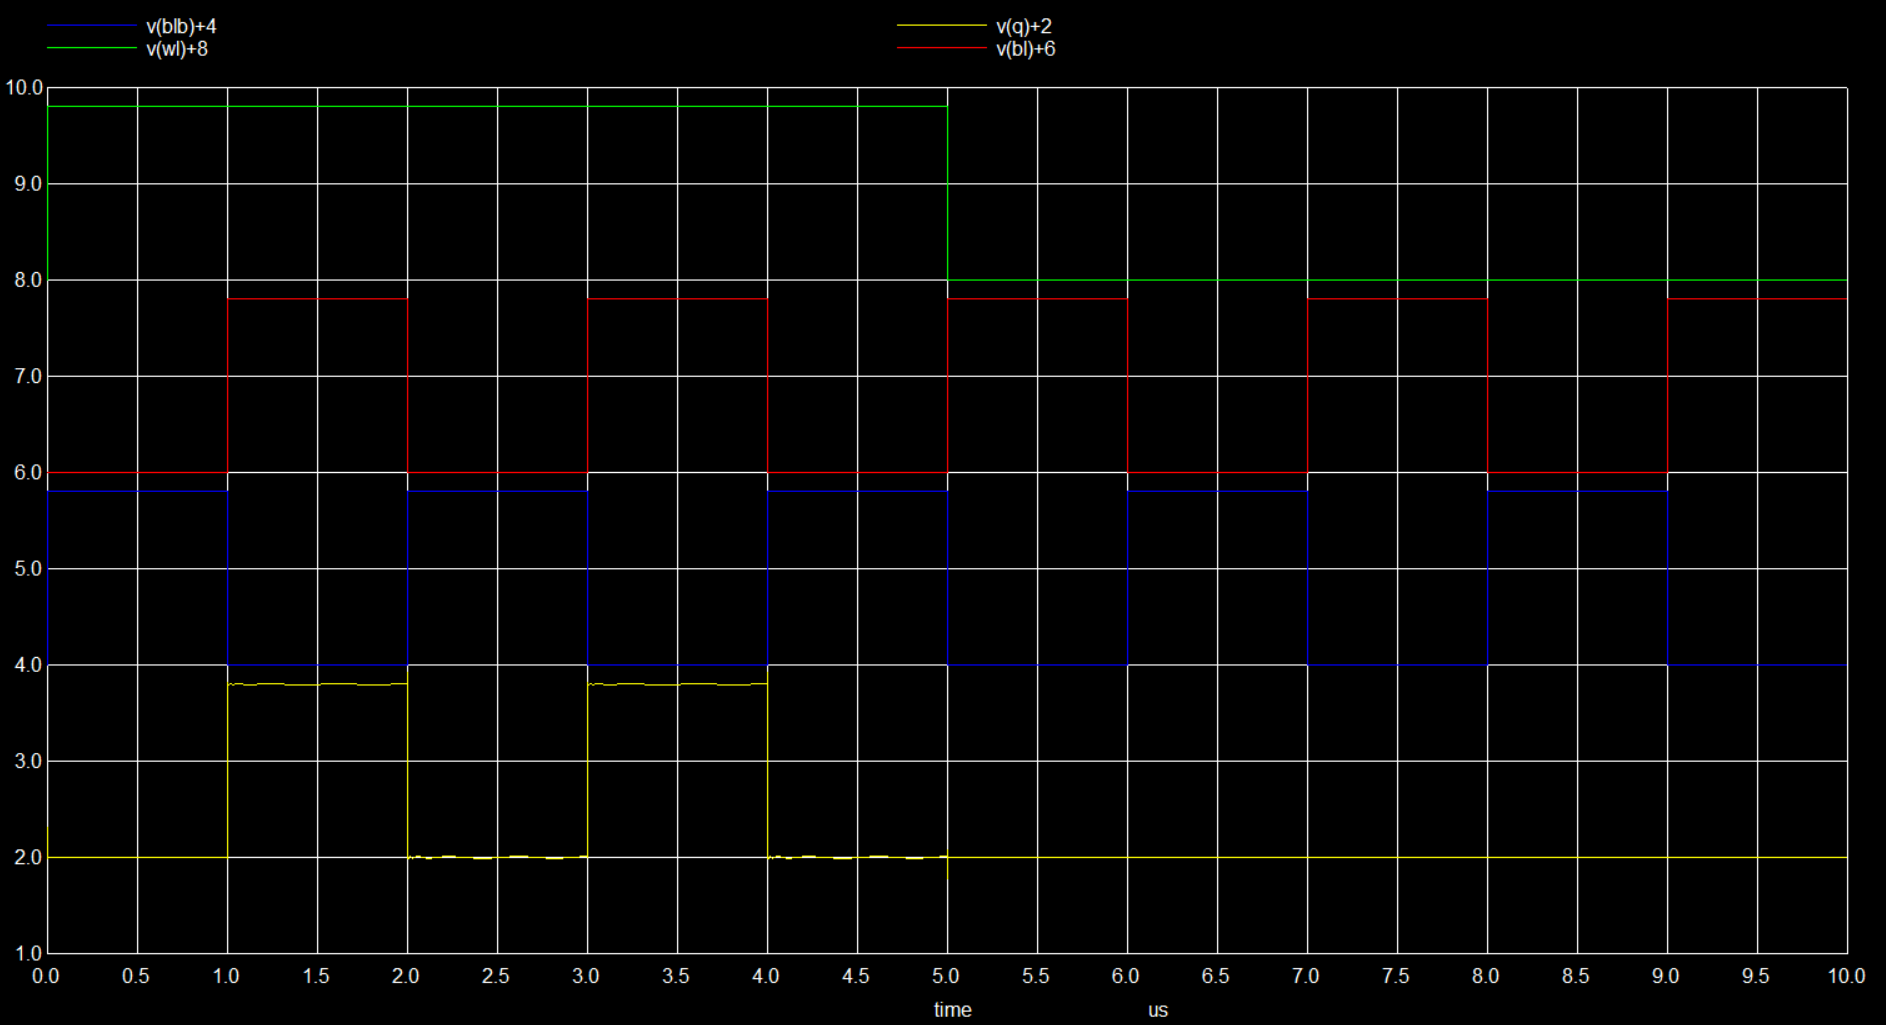Click the blue line sample beside v(blb)+4

(x=91, y=26)
